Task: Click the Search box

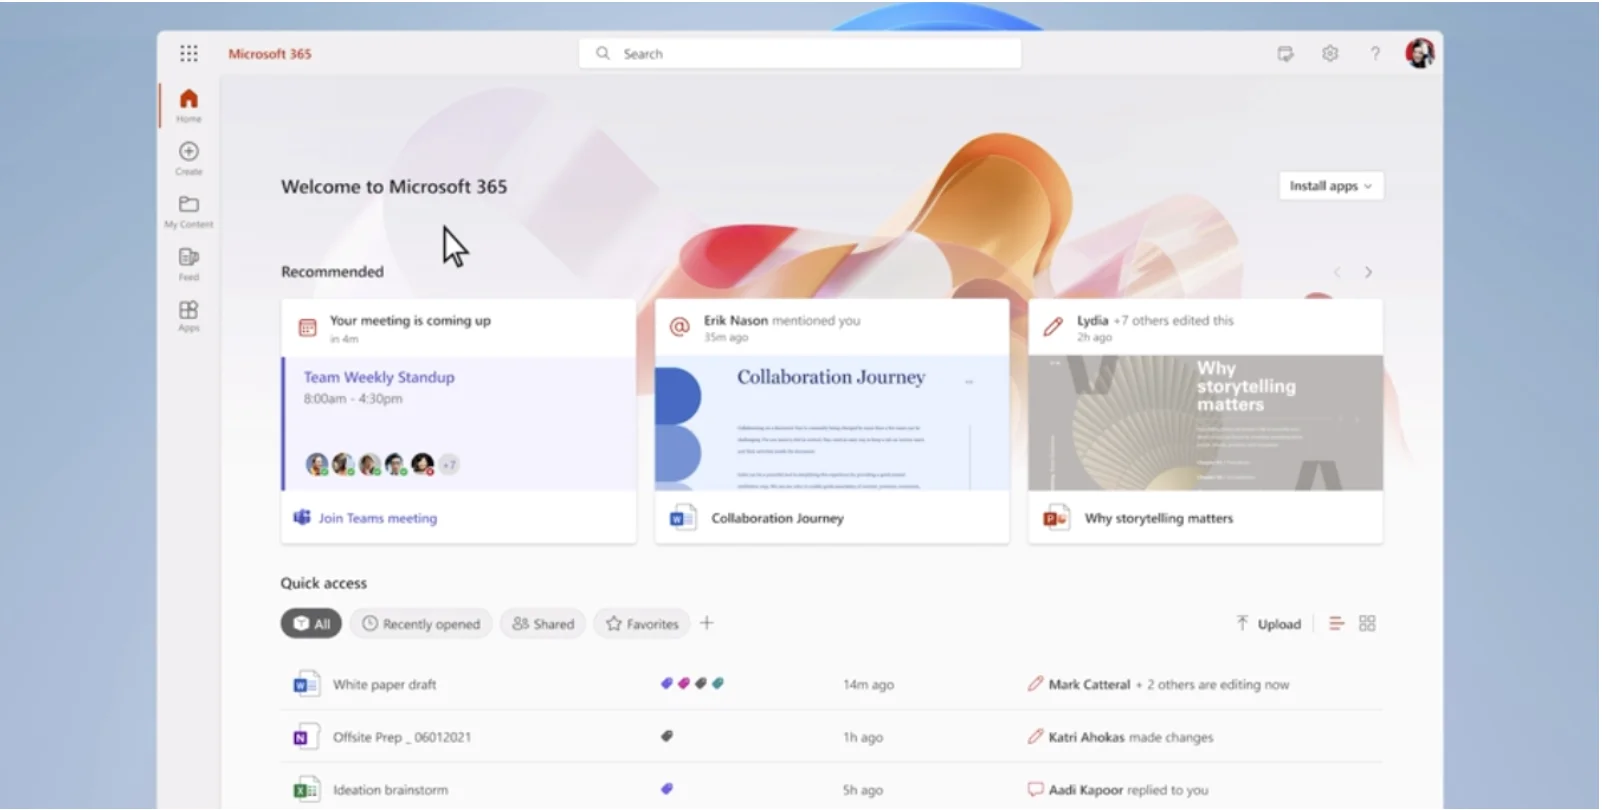Action: pos(800,54)
